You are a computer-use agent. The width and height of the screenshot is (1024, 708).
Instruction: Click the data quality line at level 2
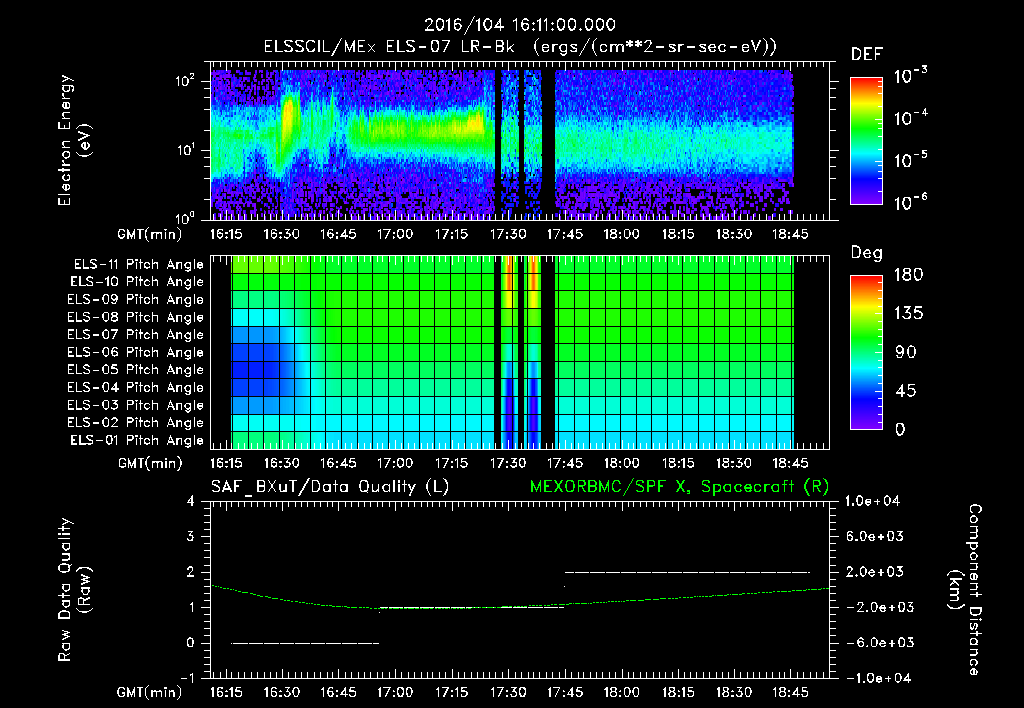[687, 572]
